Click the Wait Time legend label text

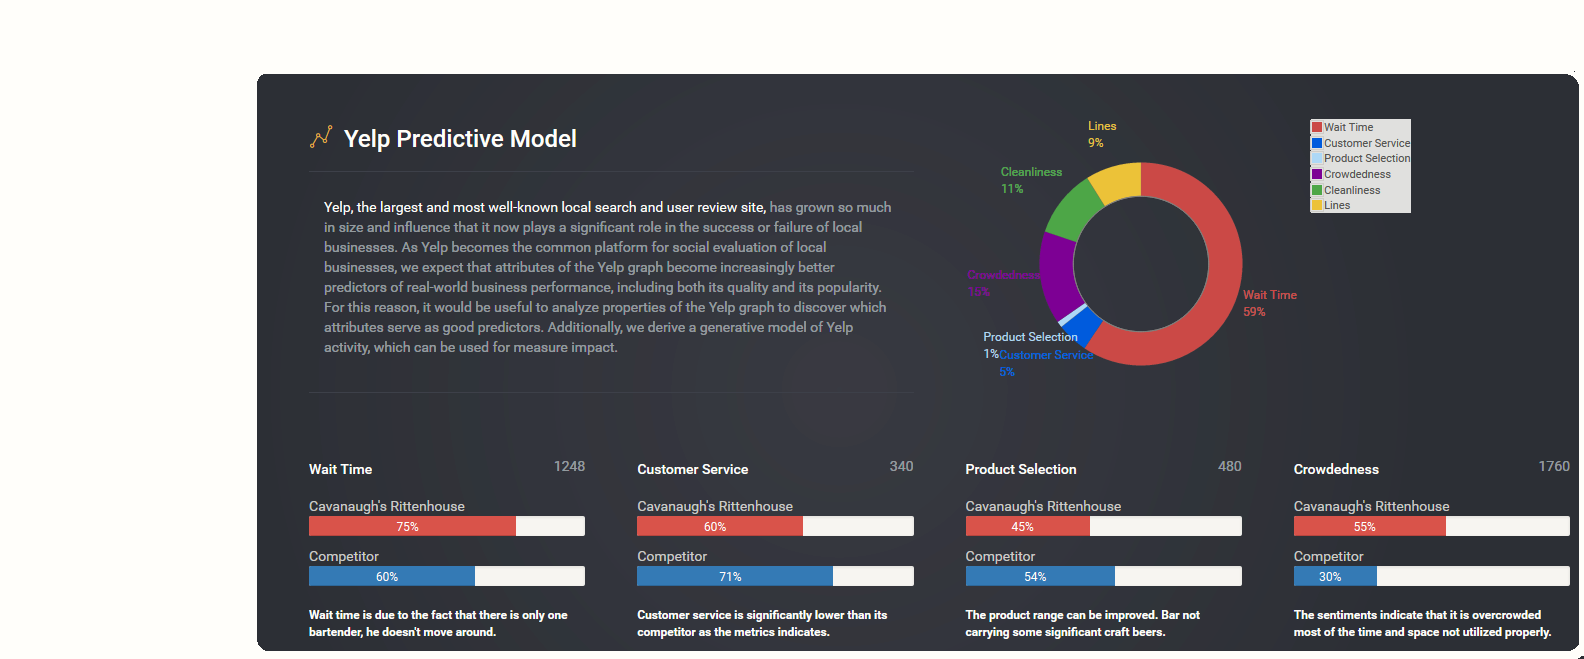[1348, 127]
